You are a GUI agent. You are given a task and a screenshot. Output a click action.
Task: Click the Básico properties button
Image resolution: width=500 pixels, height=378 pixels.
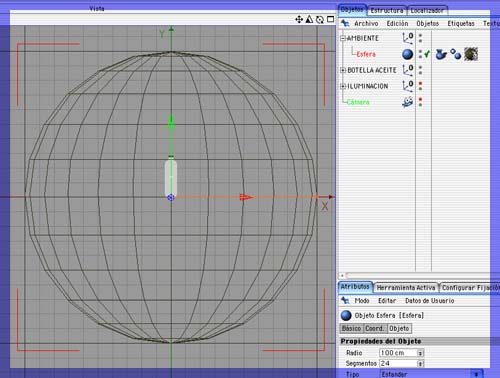pos(351,328)
